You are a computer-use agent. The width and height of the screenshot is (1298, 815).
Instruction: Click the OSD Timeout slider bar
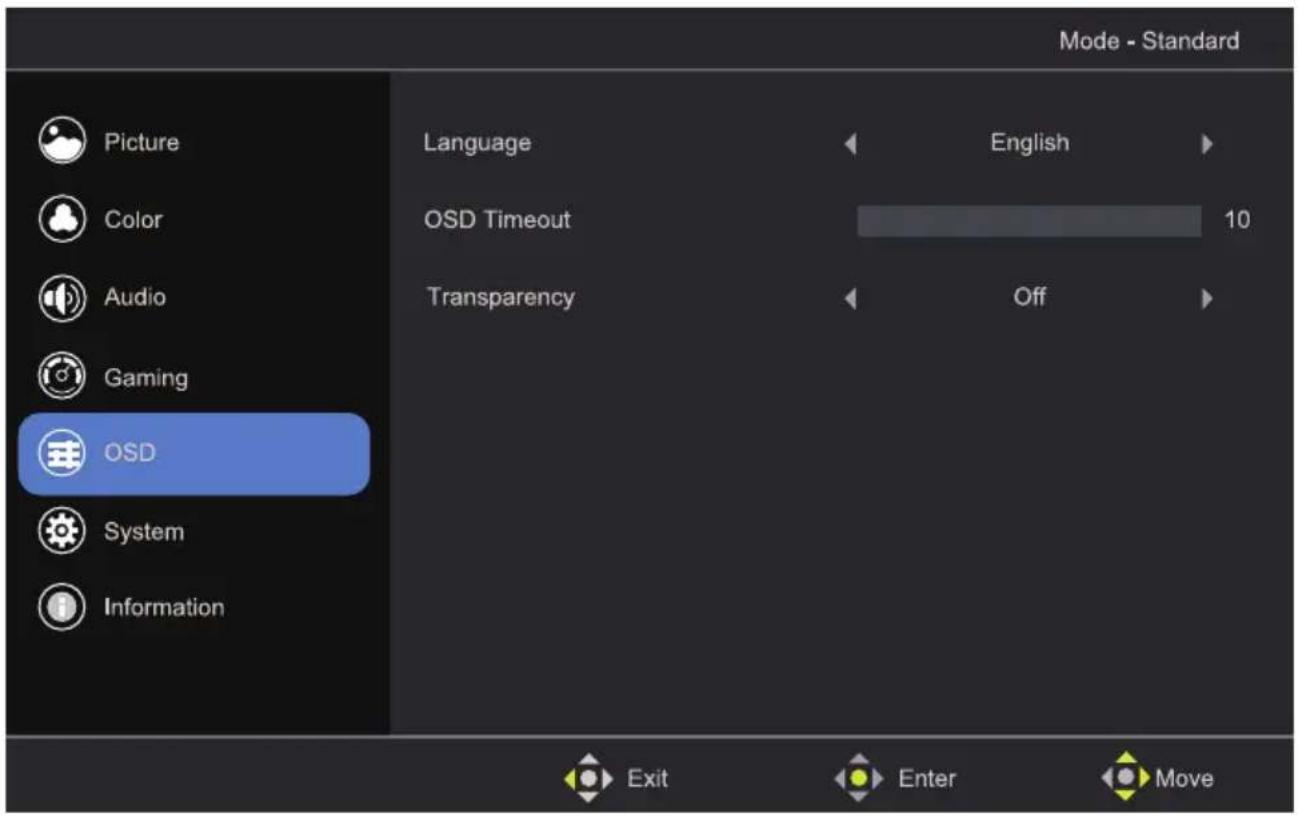1029,221
